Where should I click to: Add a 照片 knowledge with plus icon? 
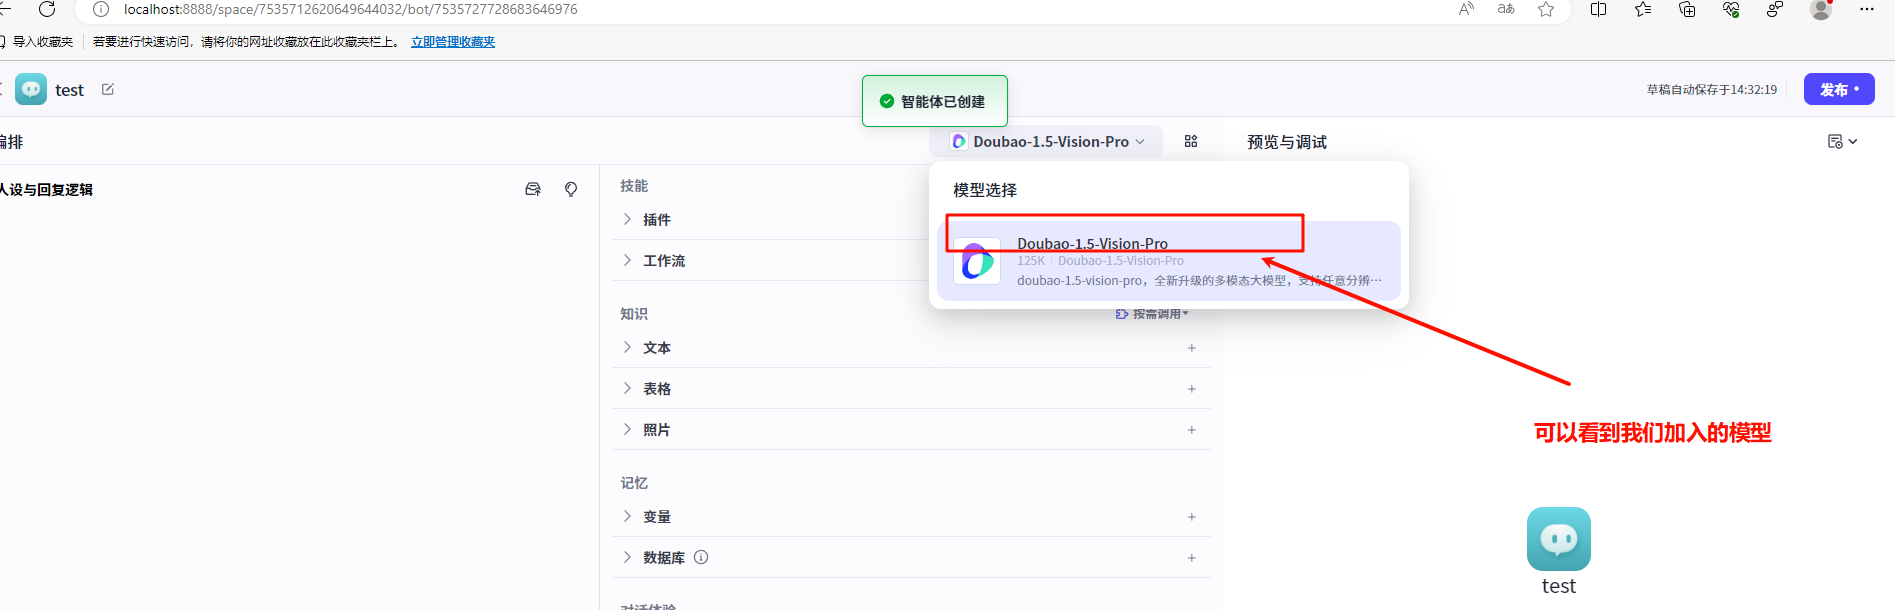(1192, 430)
